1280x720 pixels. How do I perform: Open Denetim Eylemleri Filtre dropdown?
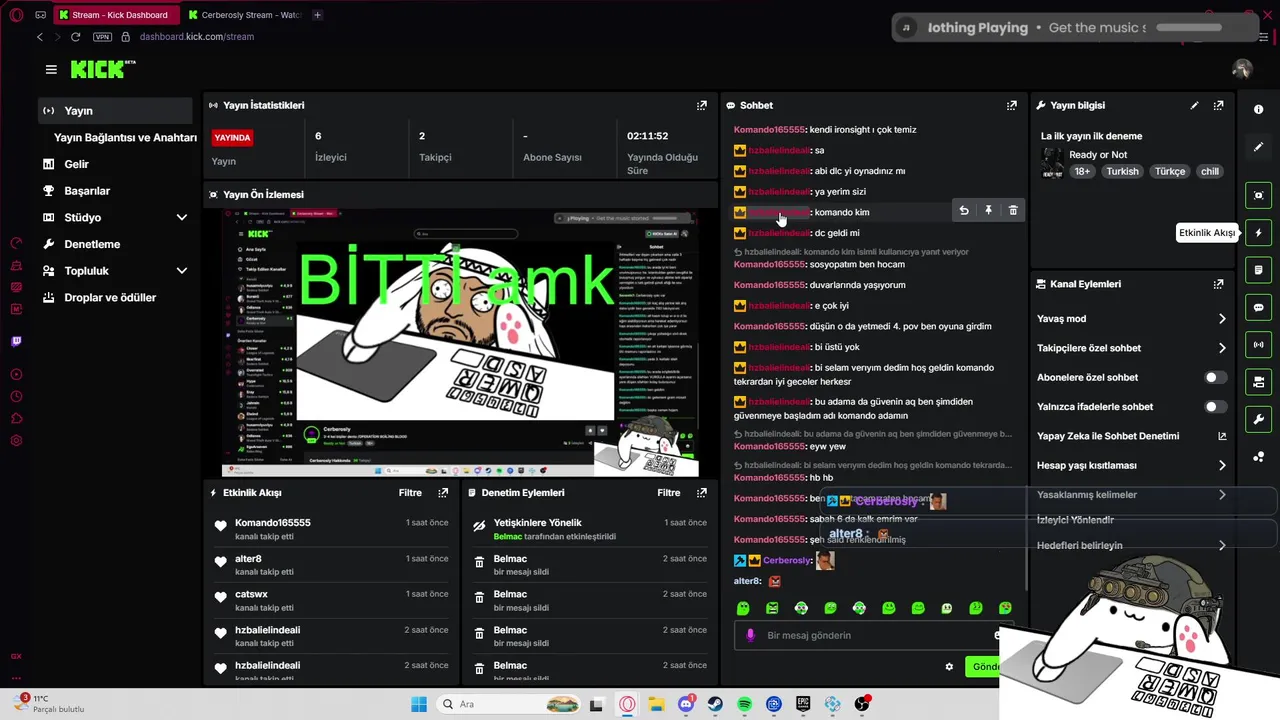(x=669, y=493)
